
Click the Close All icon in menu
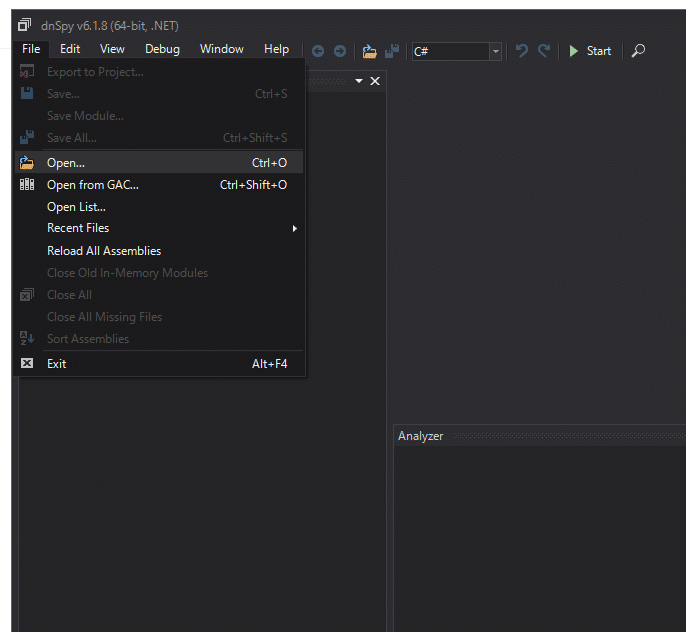27,295
